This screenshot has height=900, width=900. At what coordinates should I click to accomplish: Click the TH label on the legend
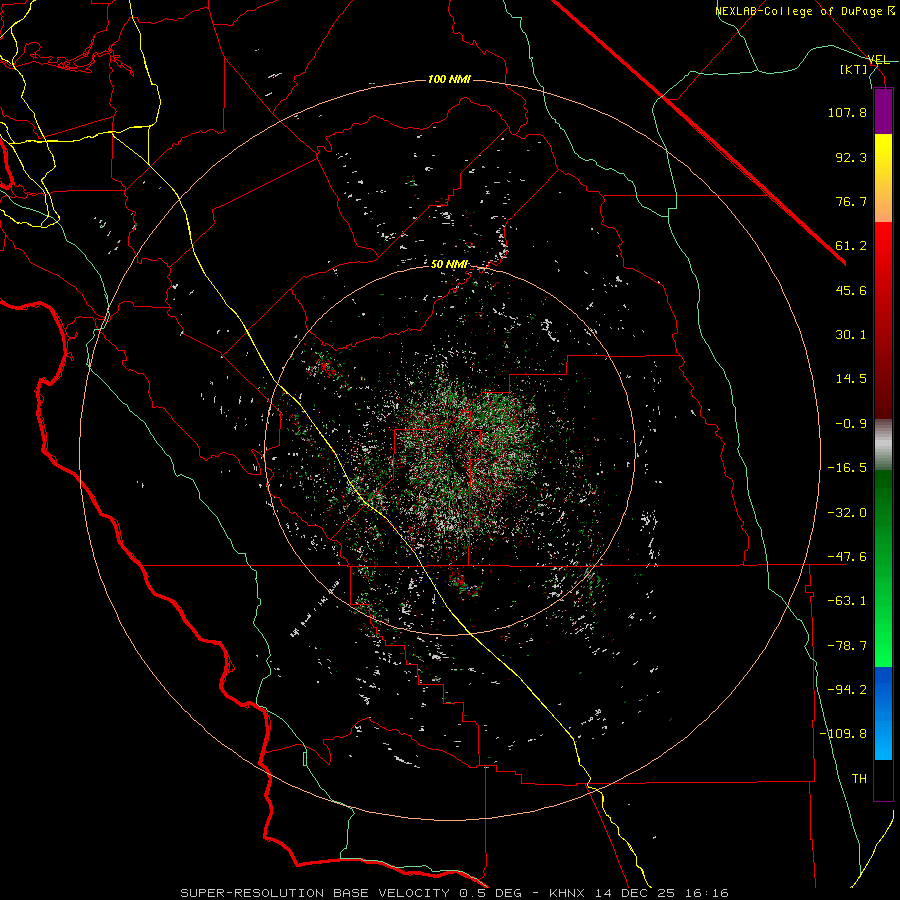pos(859,779)
